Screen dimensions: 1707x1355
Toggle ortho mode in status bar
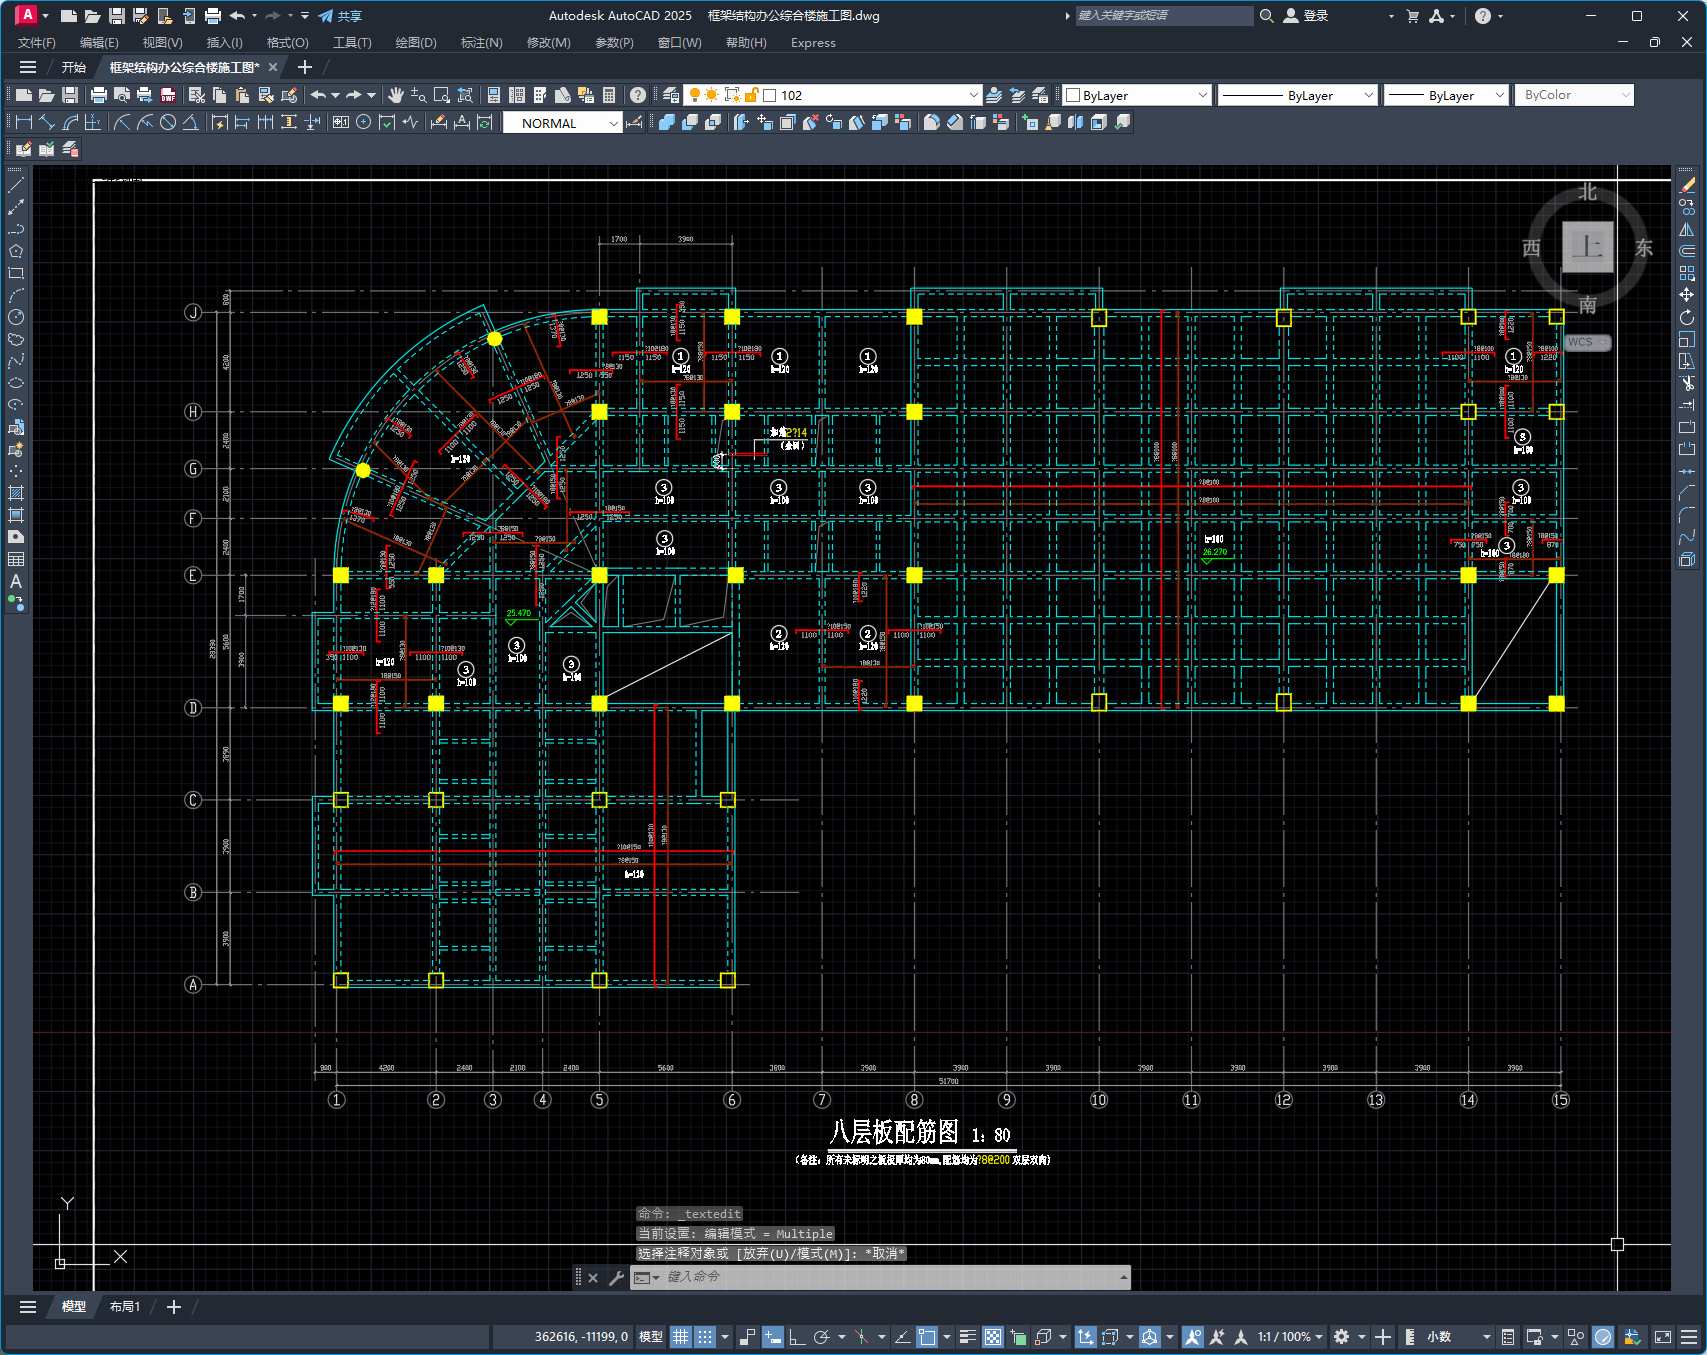[797, 1337]
